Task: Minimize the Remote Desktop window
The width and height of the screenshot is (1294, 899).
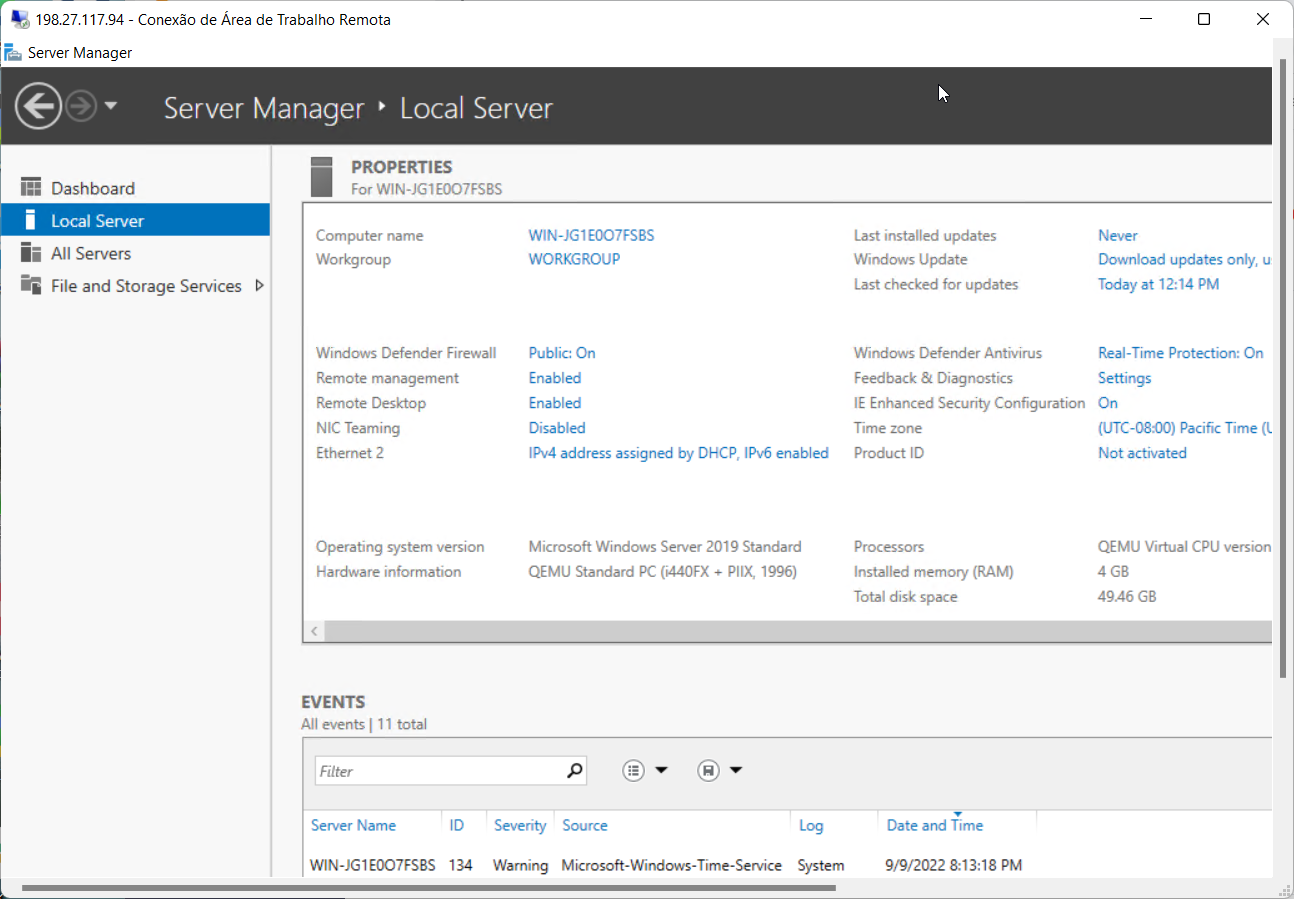Action: 1145,19
